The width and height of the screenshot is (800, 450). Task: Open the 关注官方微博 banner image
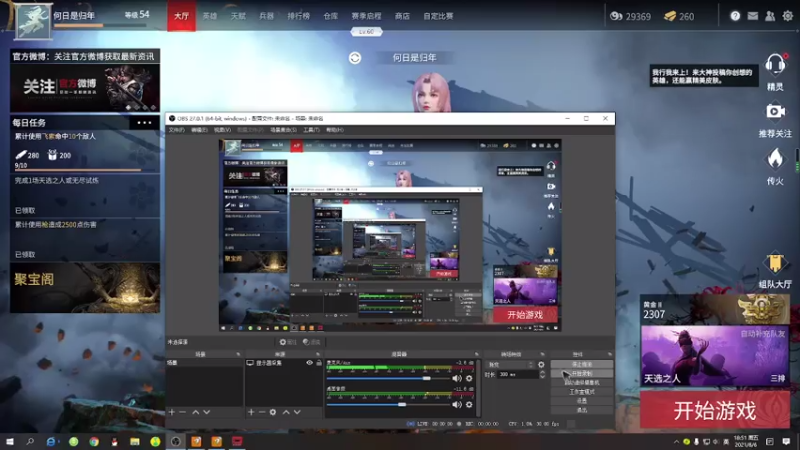85,88
